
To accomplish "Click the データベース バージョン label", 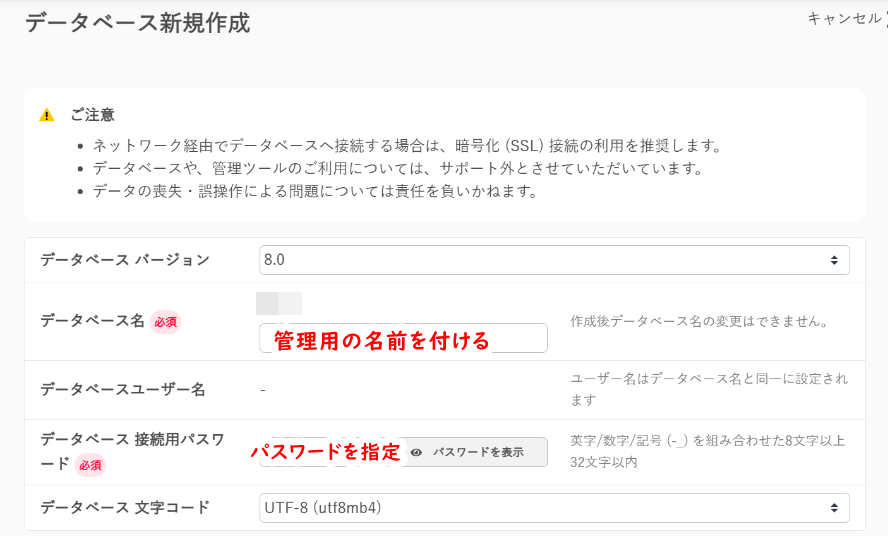I will click(125, 260).
